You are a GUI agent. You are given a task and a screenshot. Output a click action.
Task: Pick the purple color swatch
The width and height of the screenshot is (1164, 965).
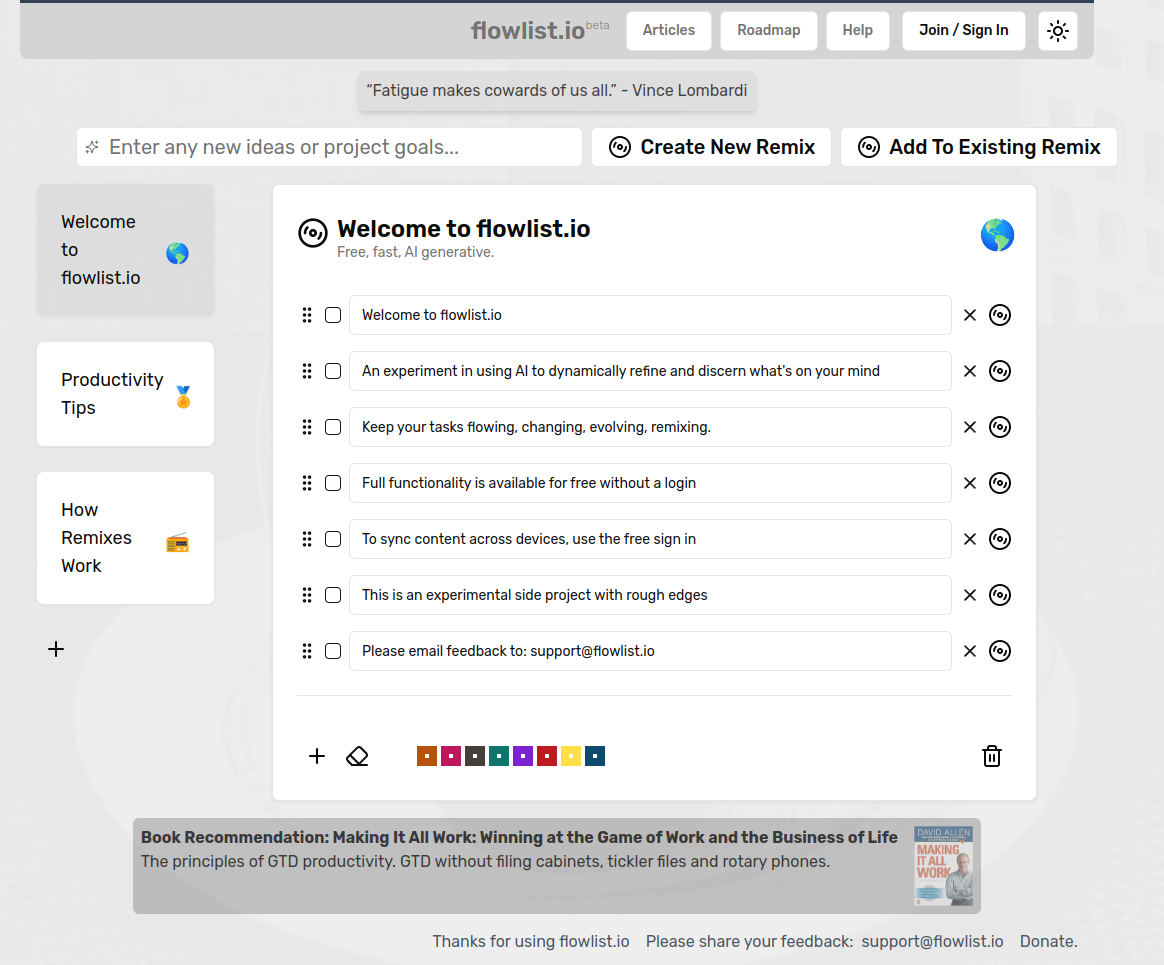coord(523,756)
